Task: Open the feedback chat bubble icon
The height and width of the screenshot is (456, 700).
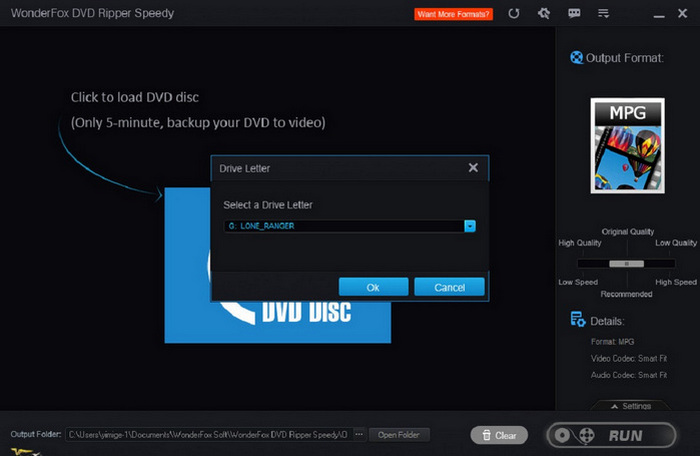Action: 574,13
